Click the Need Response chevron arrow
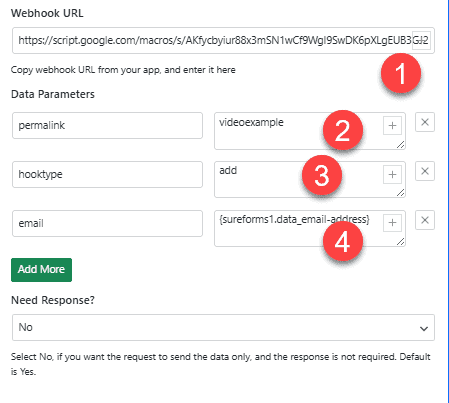 coord(424,329)
